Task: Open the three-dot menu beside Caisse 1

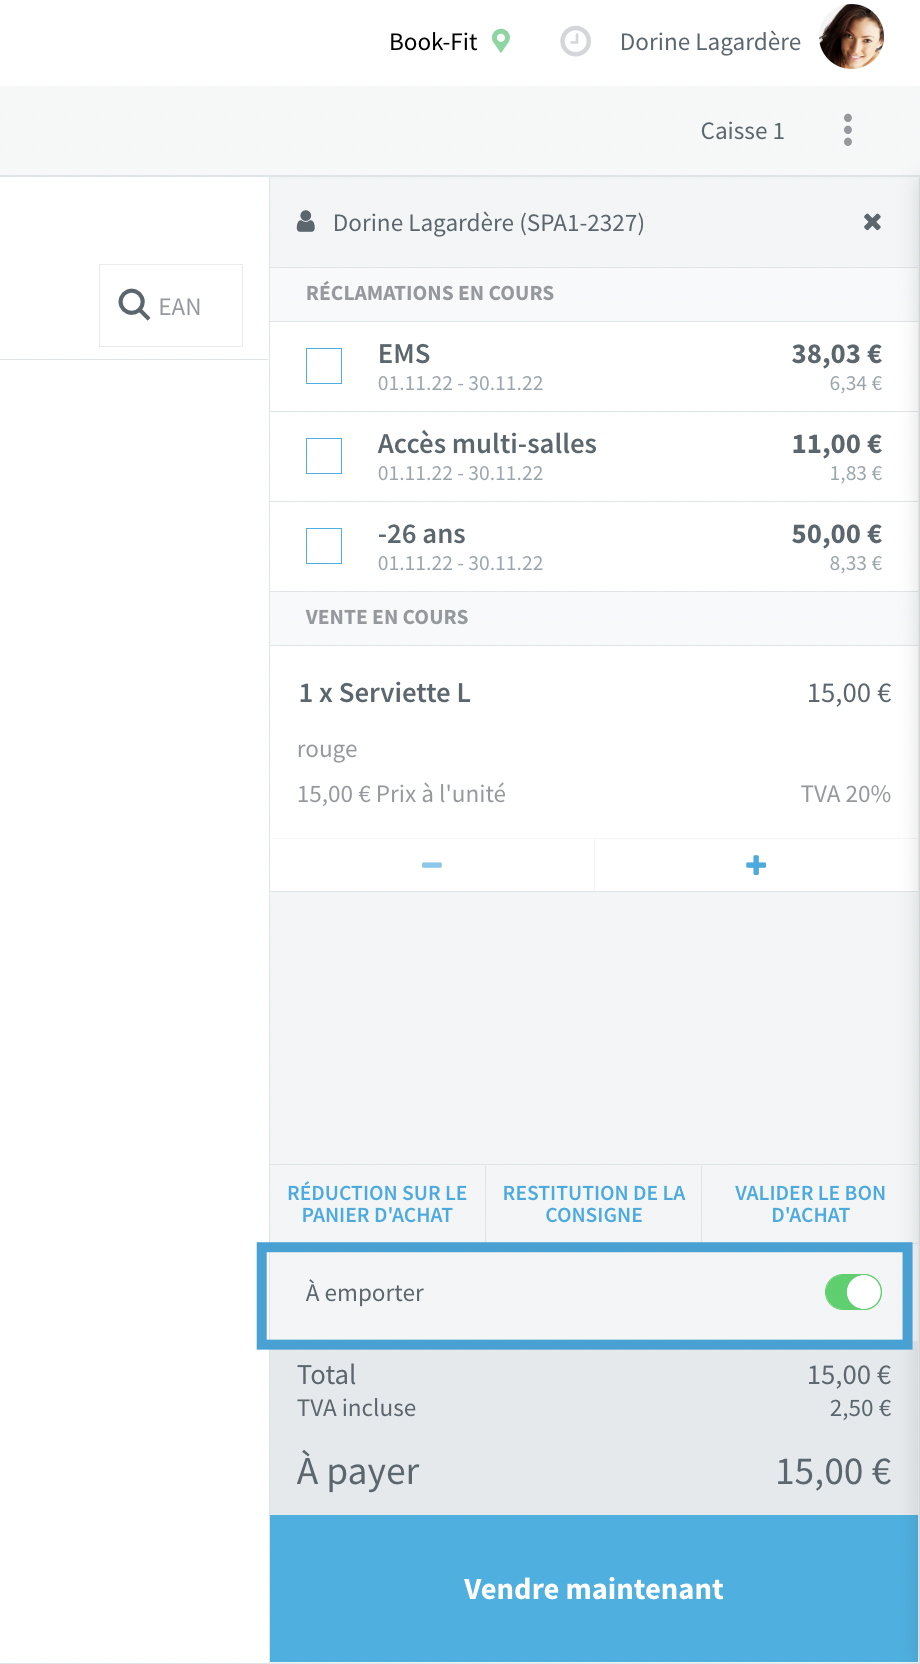Action: point(848,130)
